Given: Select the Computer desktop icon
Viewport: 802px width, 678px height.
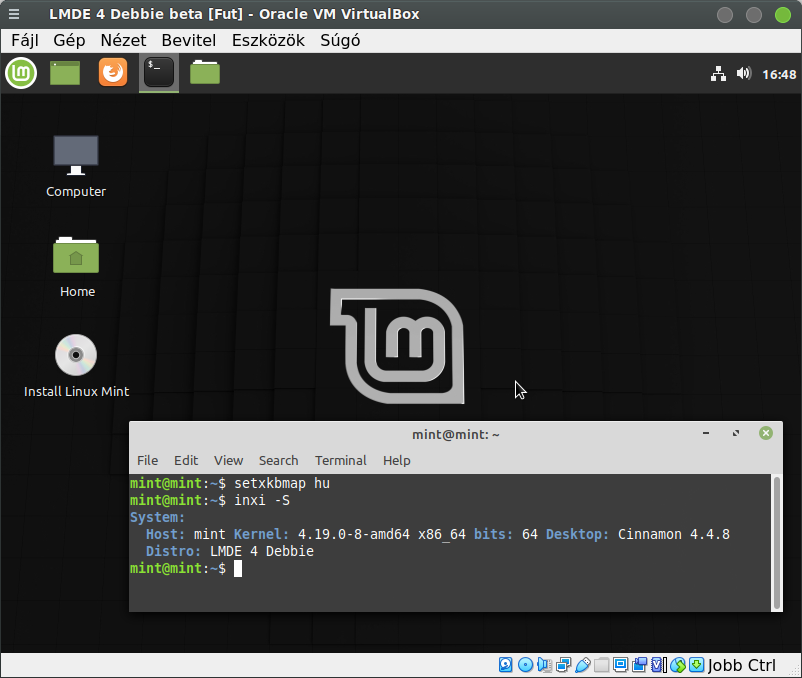Looking at the screenshot, I should tap(76, 166).
